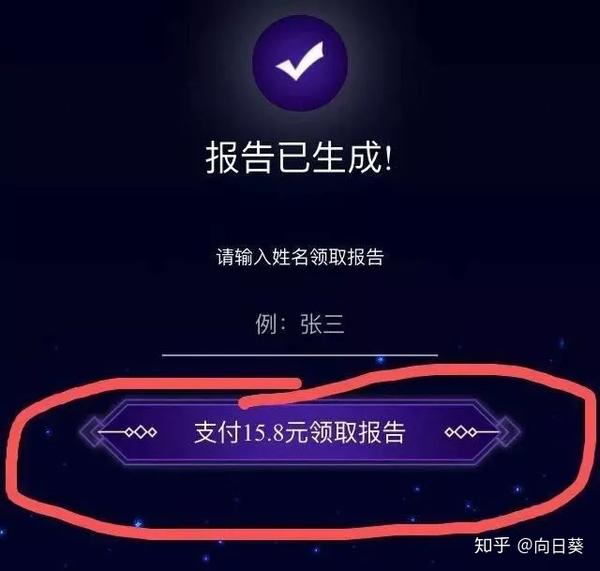Click the 领取报告 words on the pay button
Screen dimensions: 600x571
pos(357,433)
